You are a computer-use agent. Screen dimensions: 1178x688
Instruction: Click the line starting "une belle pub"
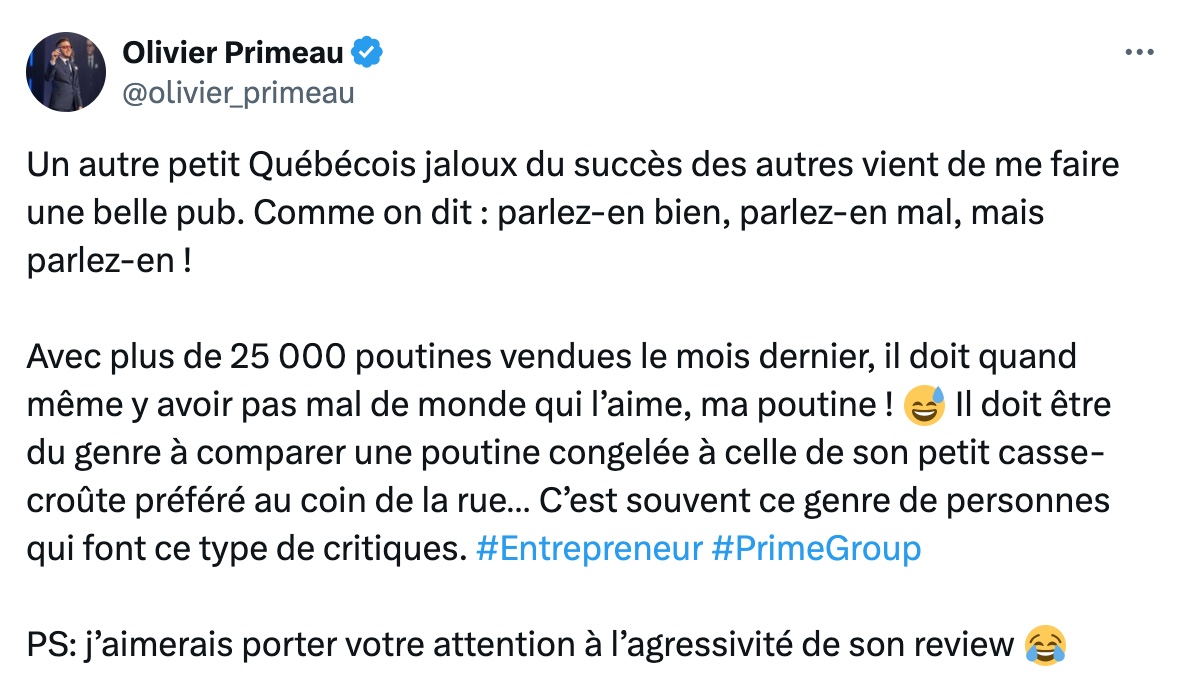[535, 213]
